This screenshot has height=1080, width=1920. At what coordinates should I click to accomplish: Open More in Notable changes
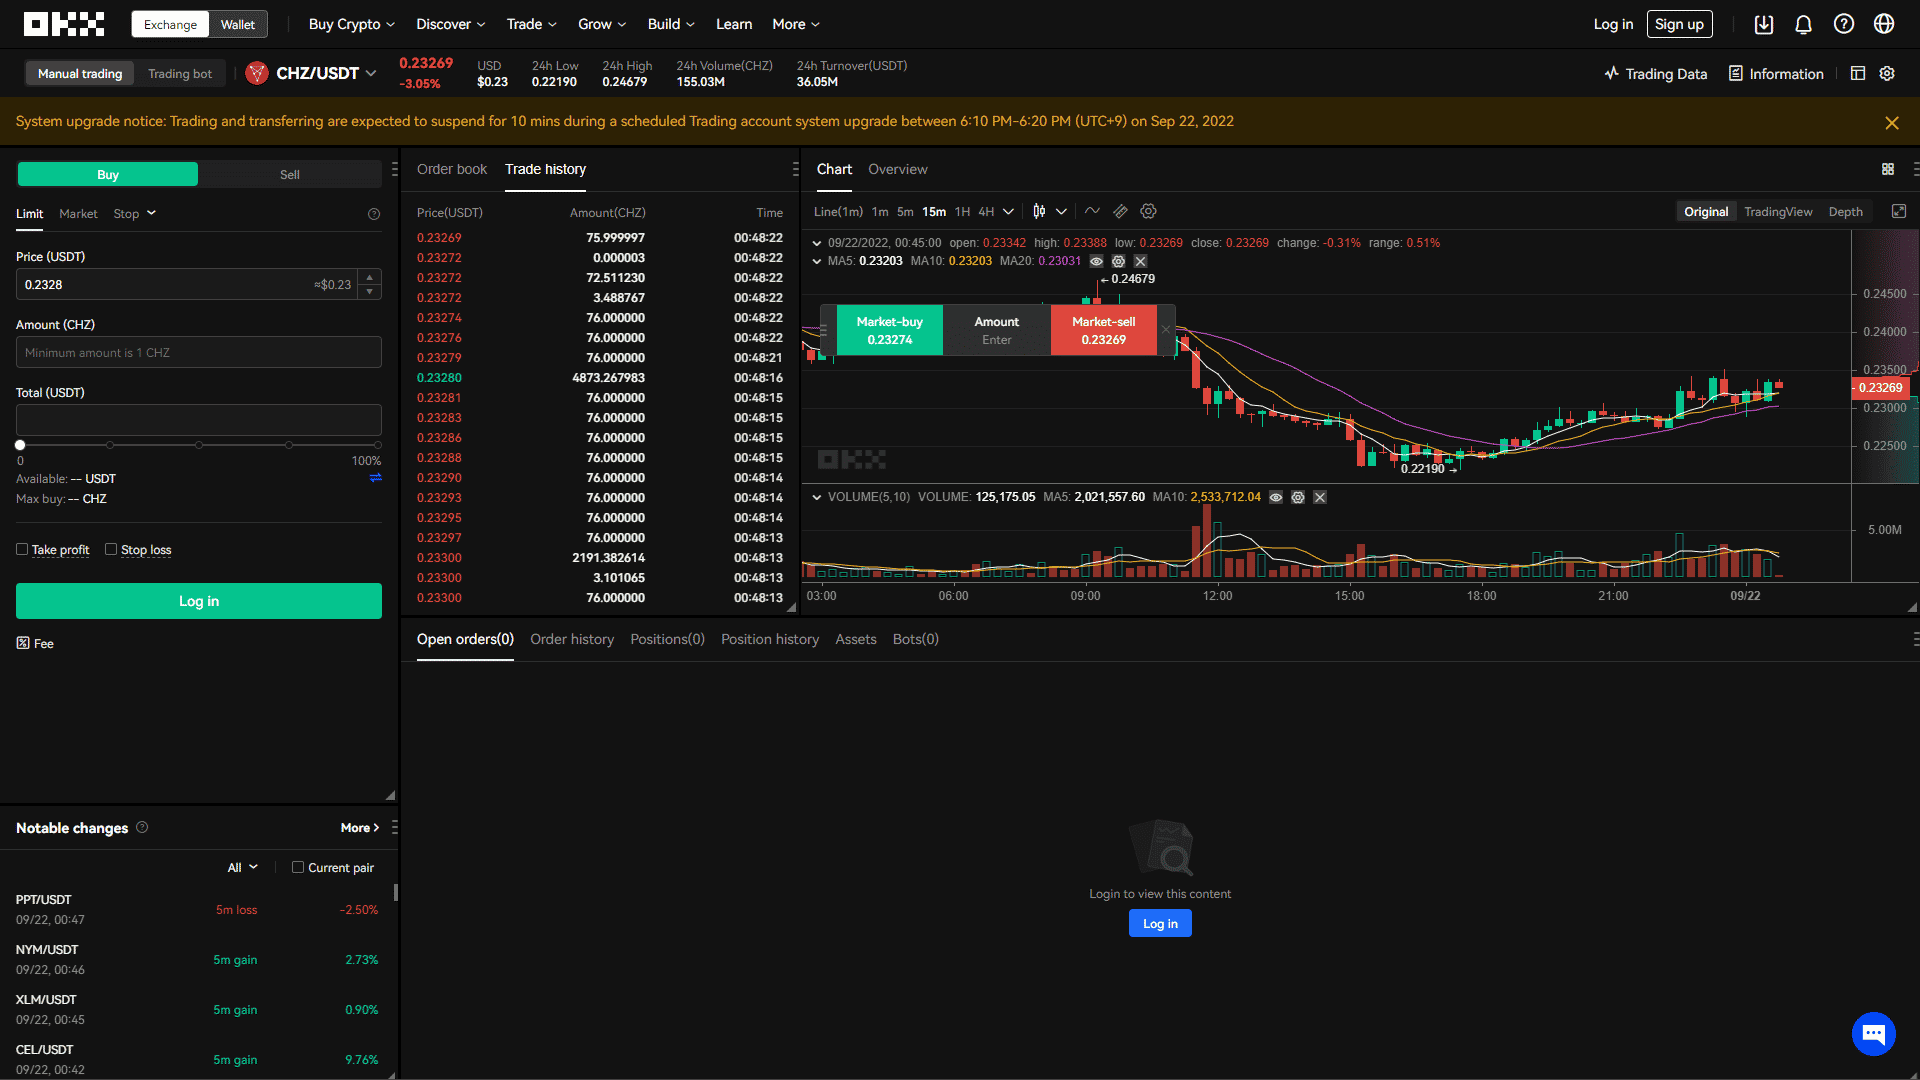click(x=360, y=827)
